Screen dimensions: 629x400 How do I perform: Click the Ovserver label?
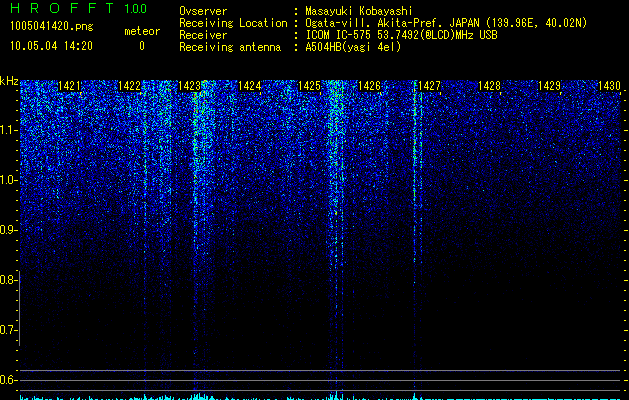click(203, 11)
